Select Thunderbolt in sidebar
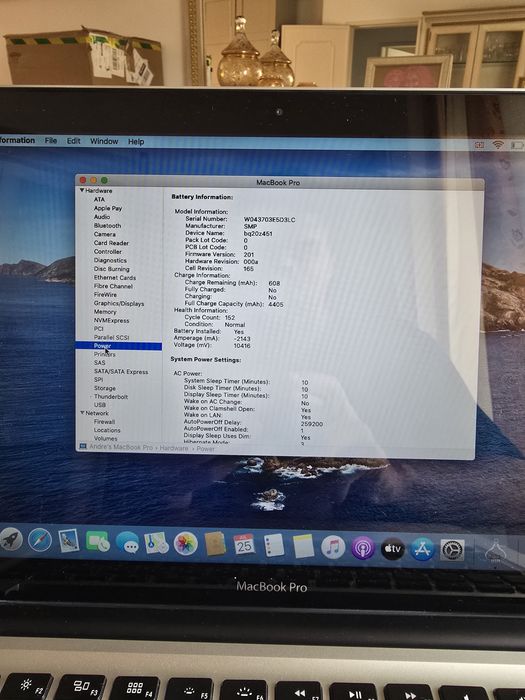The width and height of the screenshot is (525, 700). [x=111, y=396]
